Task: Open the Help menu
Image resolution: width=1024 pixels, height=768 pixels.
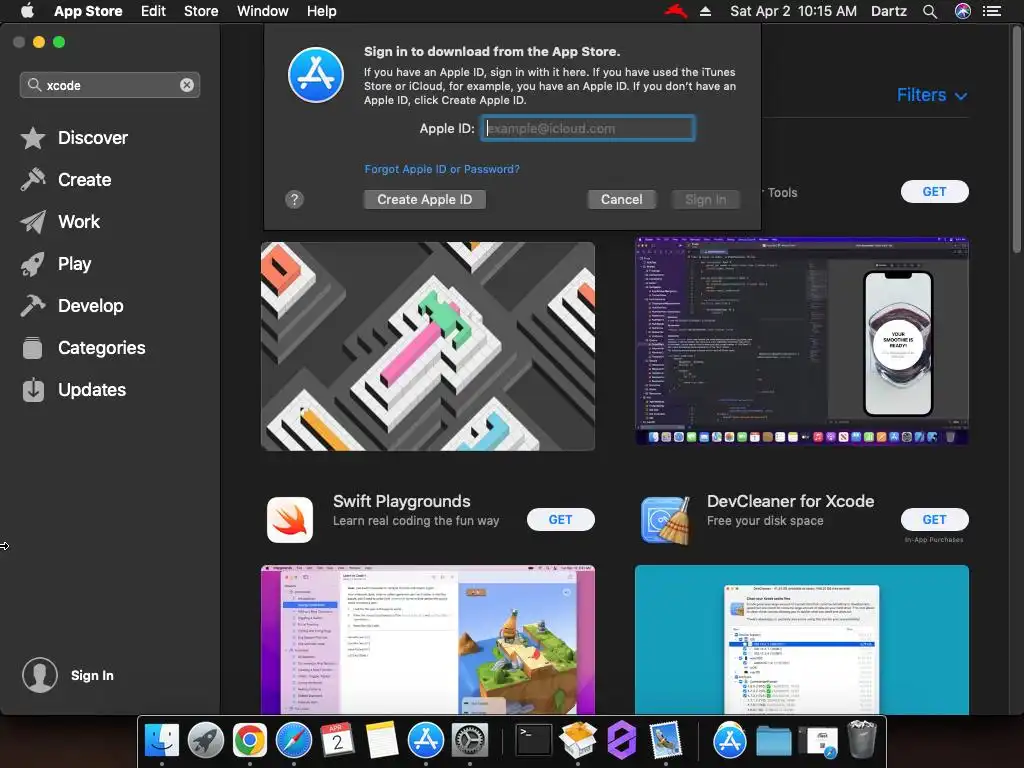Action: tap(322, 11)
